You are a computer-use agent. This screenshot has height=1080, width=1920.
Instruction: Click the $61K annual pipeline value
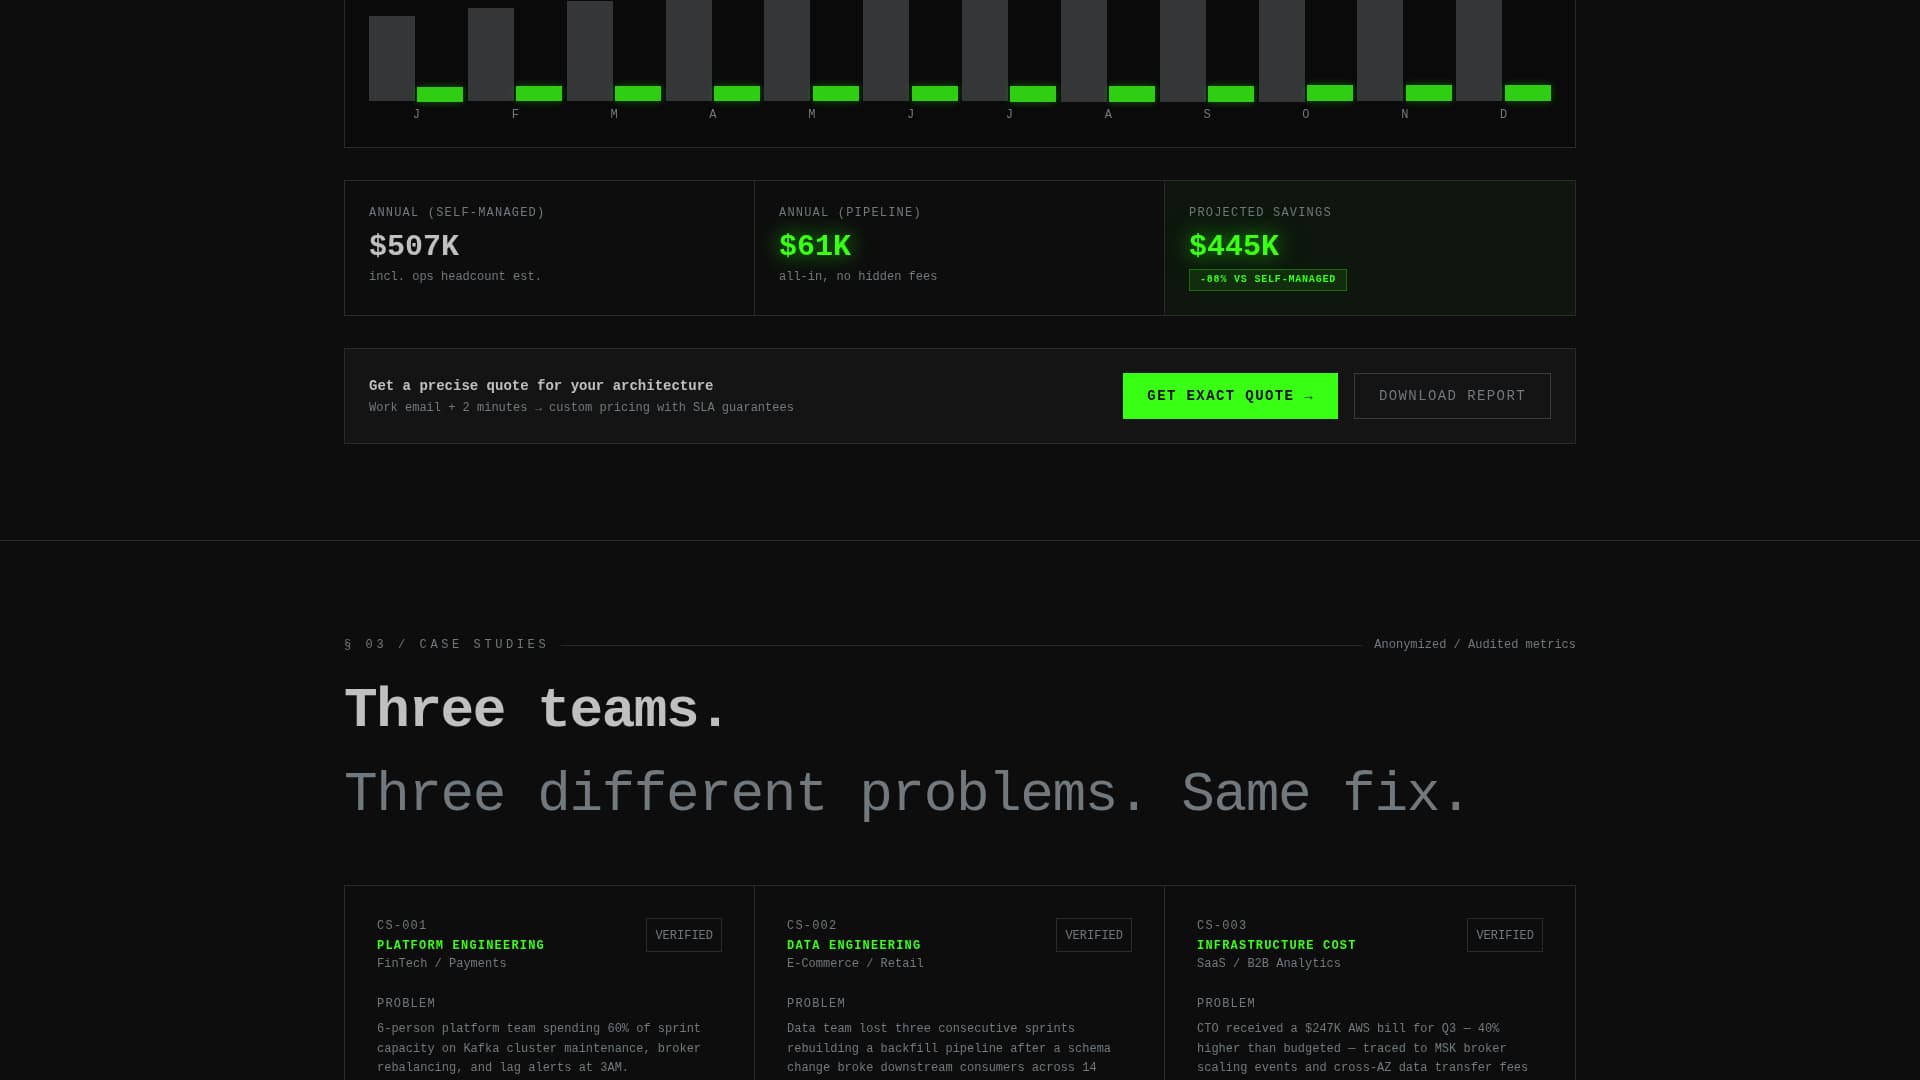coord(815,246)
